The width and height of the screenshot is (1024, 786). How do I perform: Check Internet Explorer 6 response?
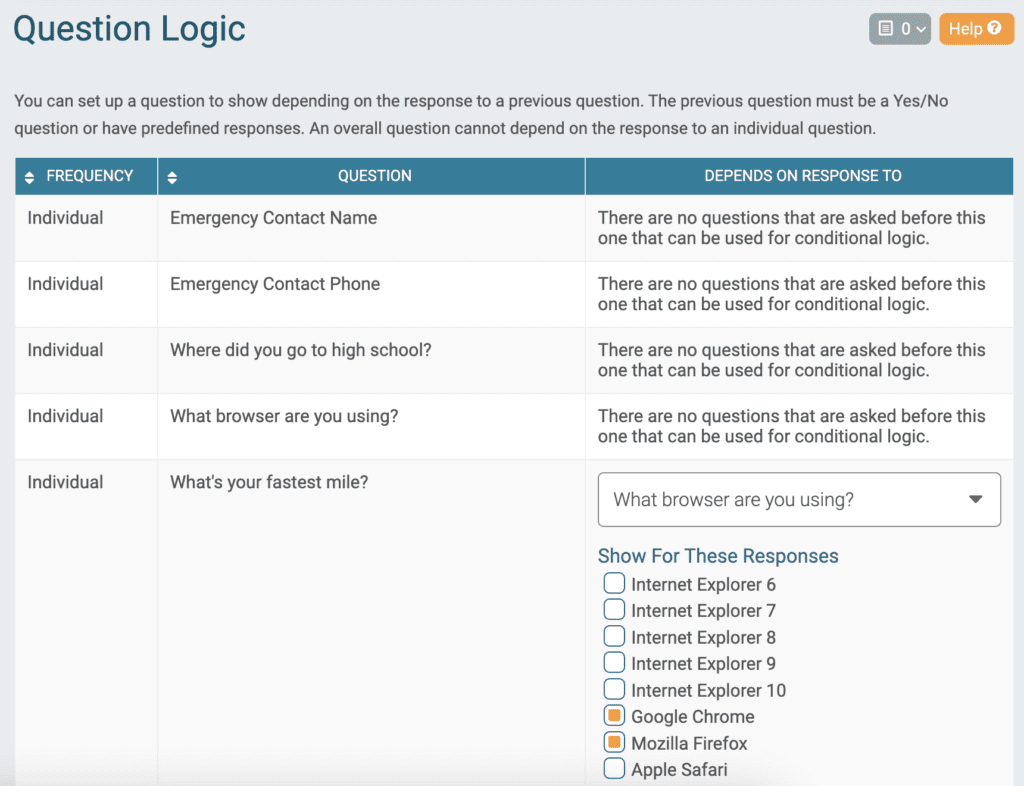pos(614,583)
